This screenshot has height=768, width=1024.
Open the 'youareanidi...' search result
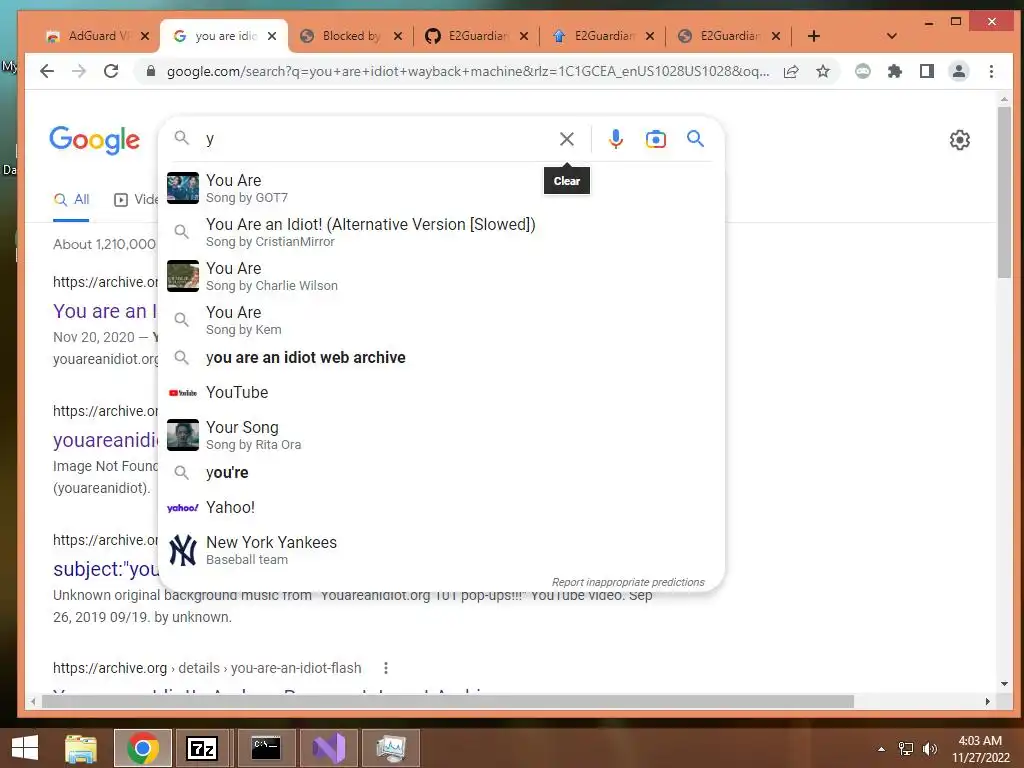click(104, 440)
